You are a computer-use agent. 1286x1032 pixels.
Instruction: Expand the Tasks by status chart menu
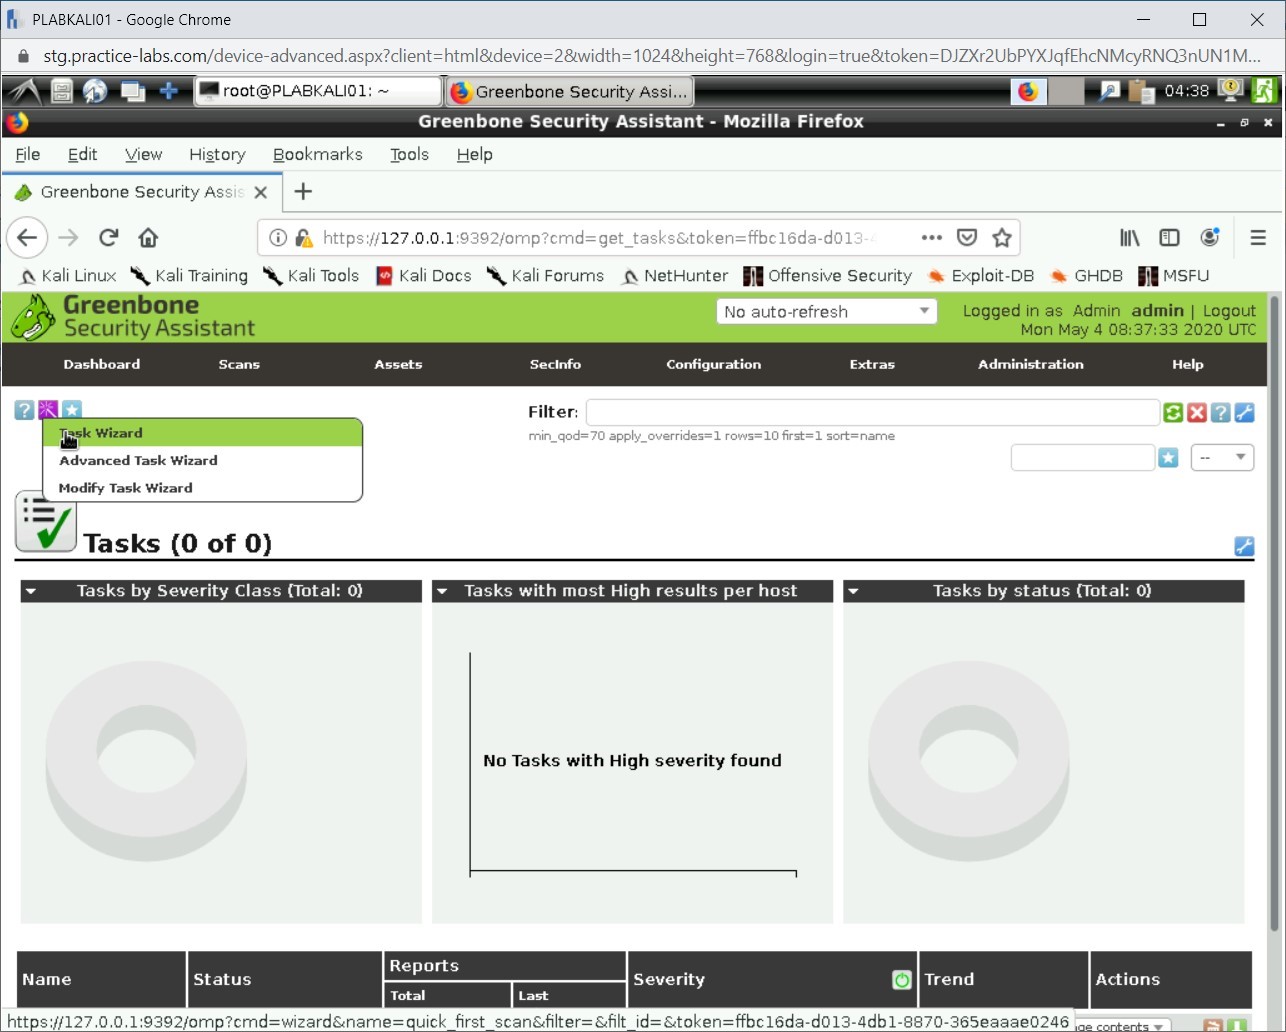pos(853,591)
